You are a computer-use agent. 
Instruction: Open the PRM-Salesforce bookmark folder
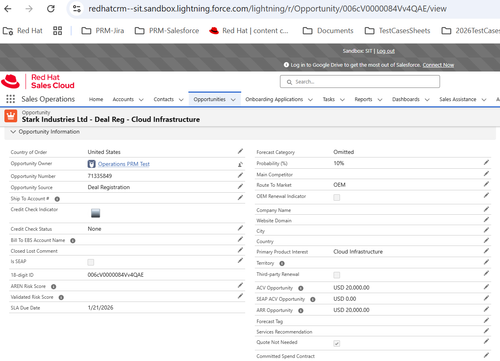[167, 31]
